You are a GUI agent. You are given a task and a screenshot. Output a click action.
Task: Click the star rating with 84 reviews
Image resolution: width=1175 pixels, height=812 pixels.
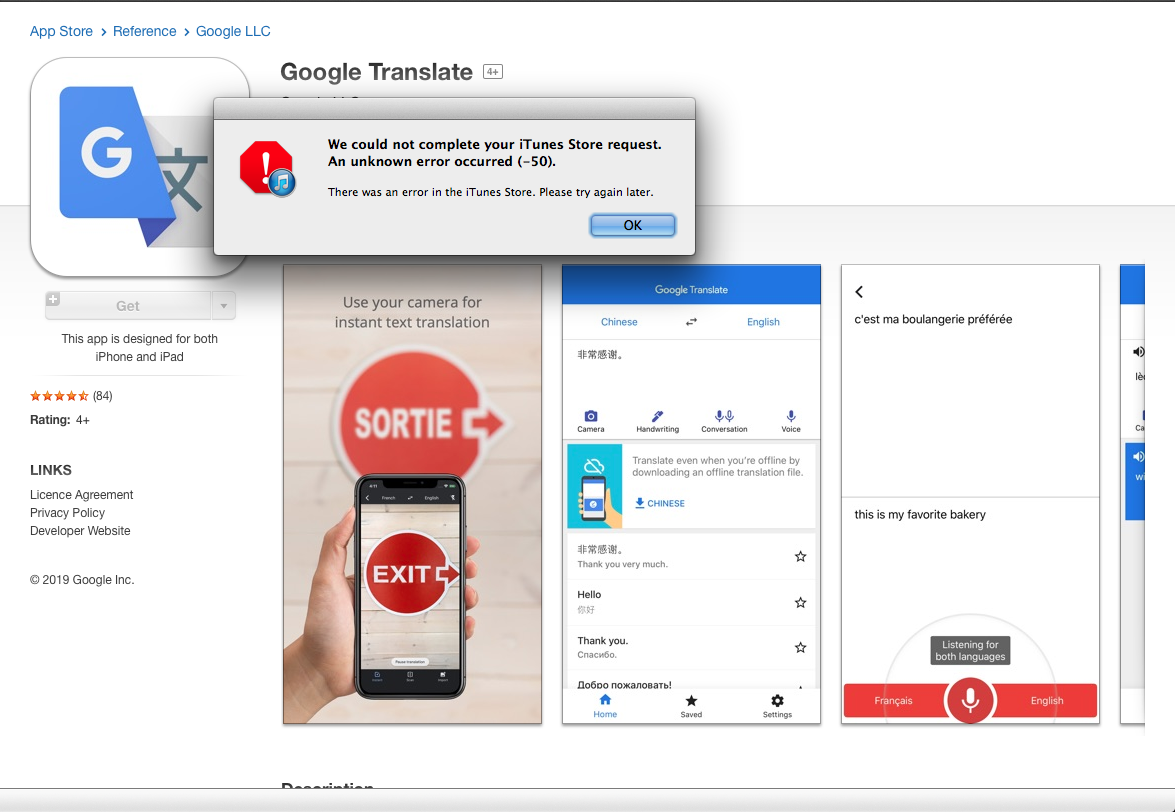[71, 396]
